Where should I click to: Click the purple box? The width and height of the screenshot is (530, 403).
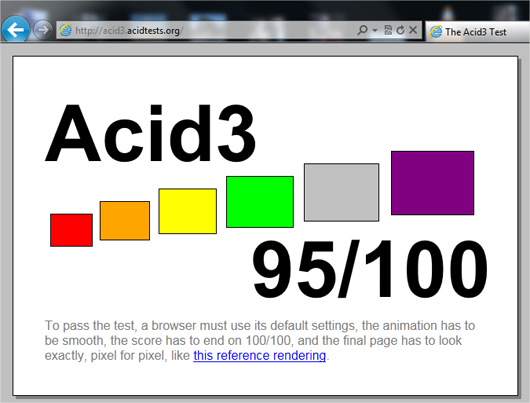pos(432,183)
